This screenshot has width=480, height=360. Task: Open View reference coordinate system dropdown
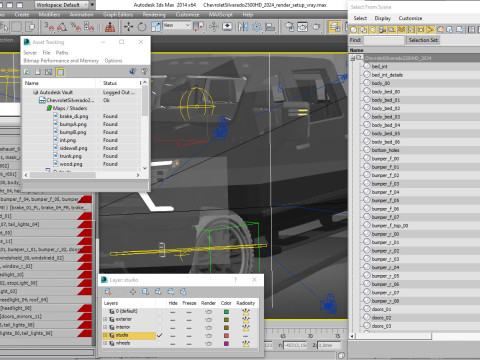click(x=177, y=25)
